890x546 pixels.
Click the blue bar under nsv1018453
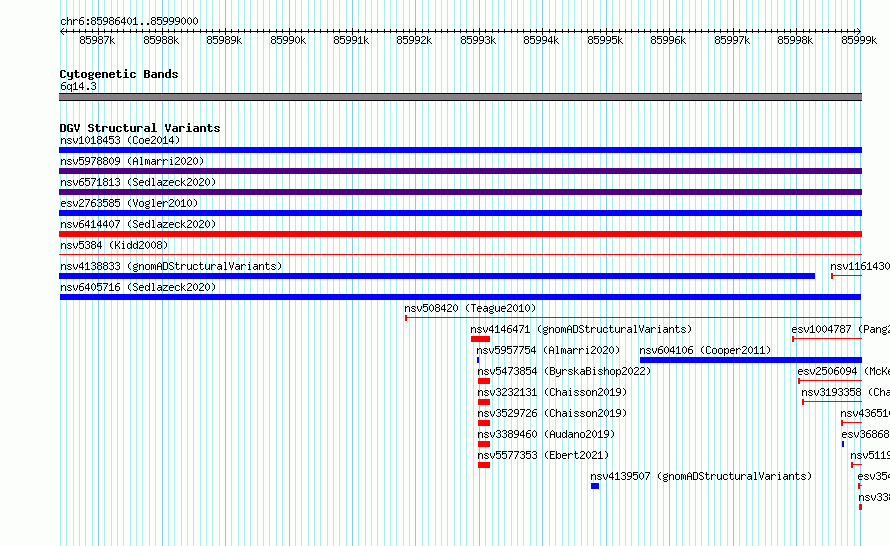pos(460,150)
